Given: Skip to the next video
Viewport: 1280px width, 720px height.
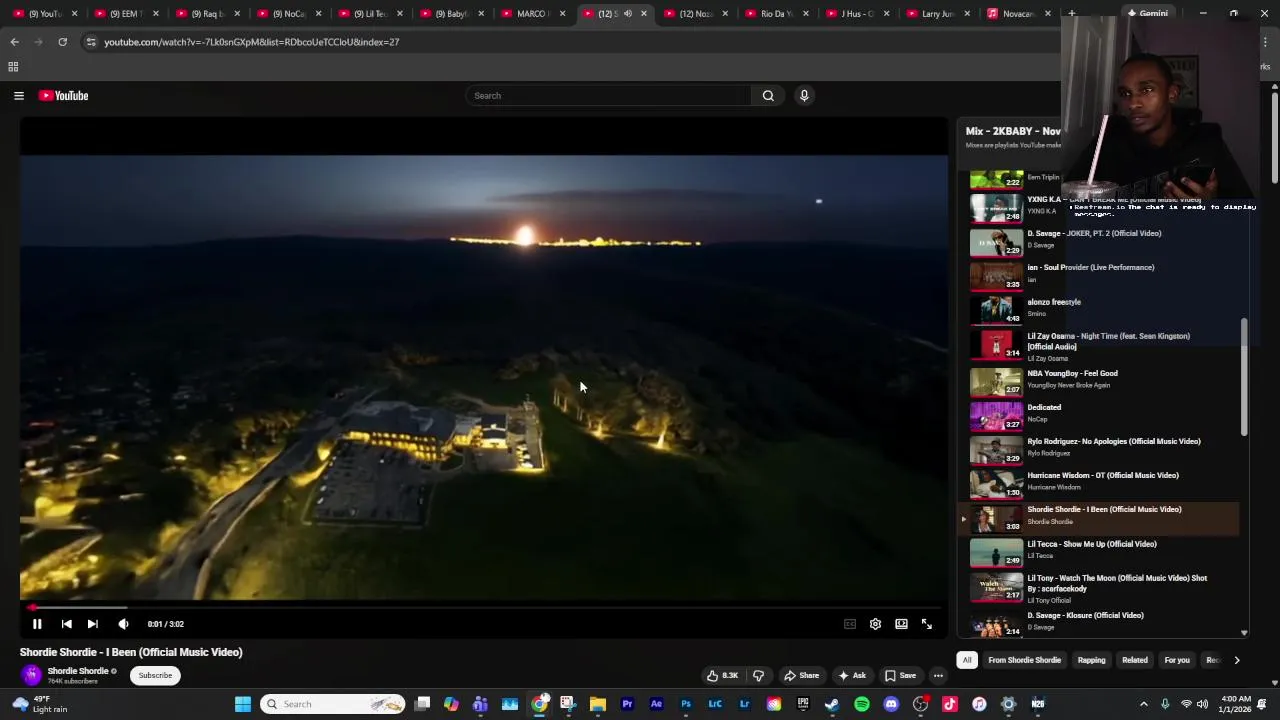Looking at the screenshot, I should point(92,624).
